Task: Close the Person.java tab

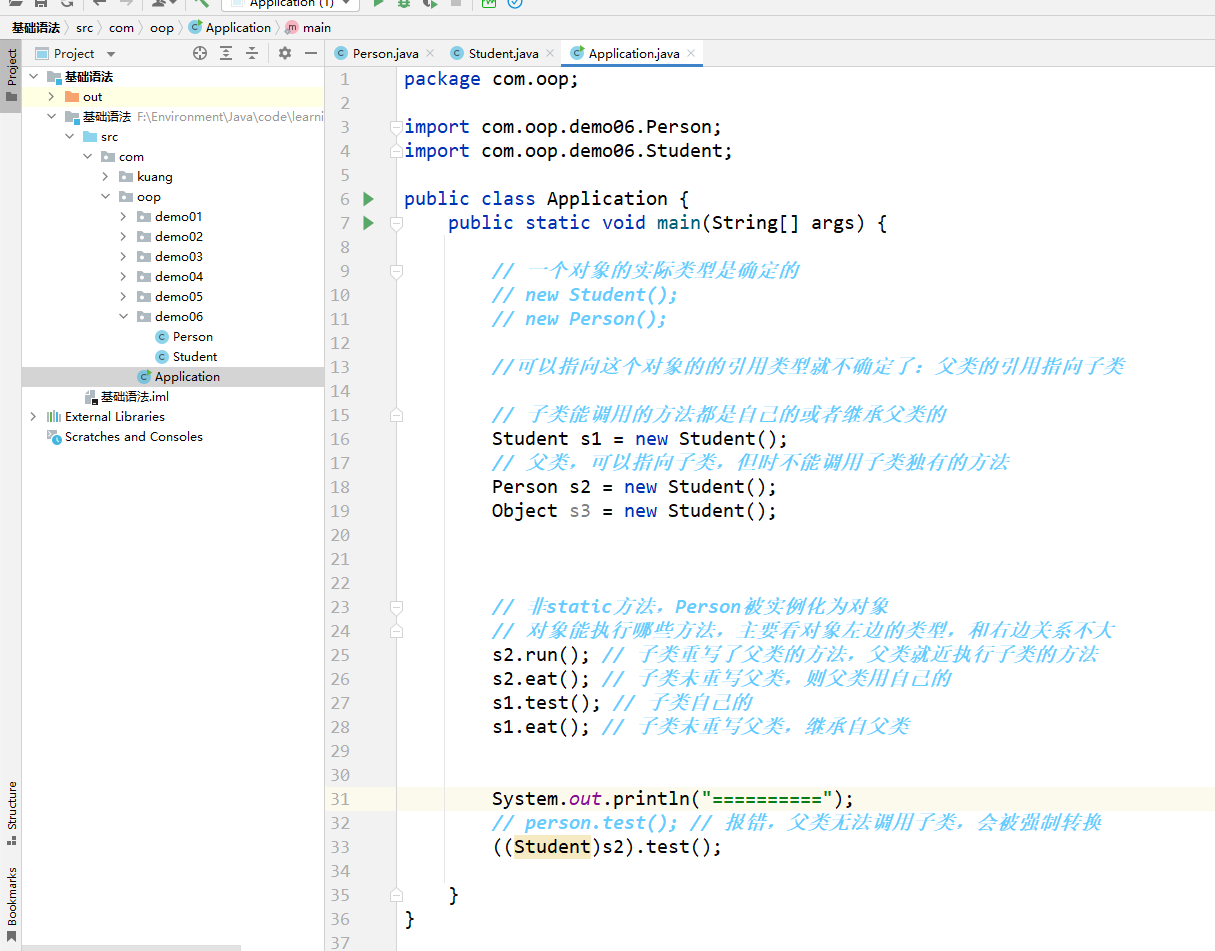Action: (430, 53)
